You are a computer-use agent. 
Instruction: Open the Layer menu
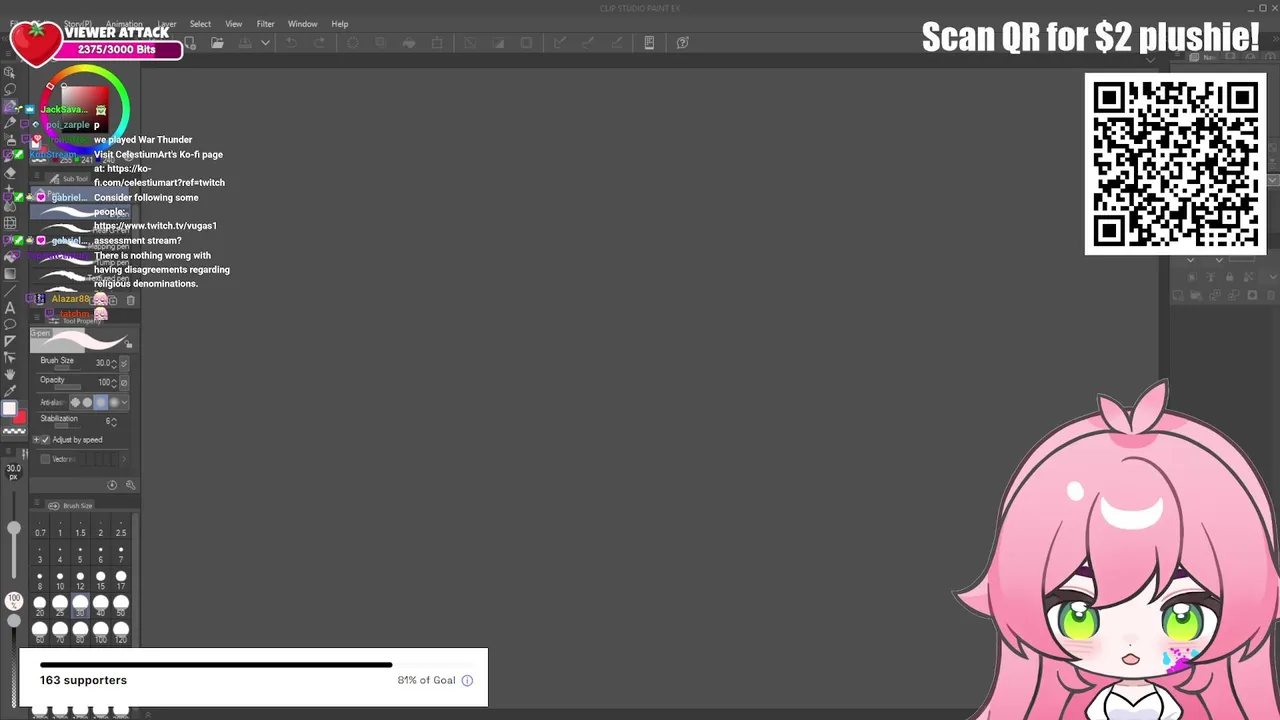(167, 24)
